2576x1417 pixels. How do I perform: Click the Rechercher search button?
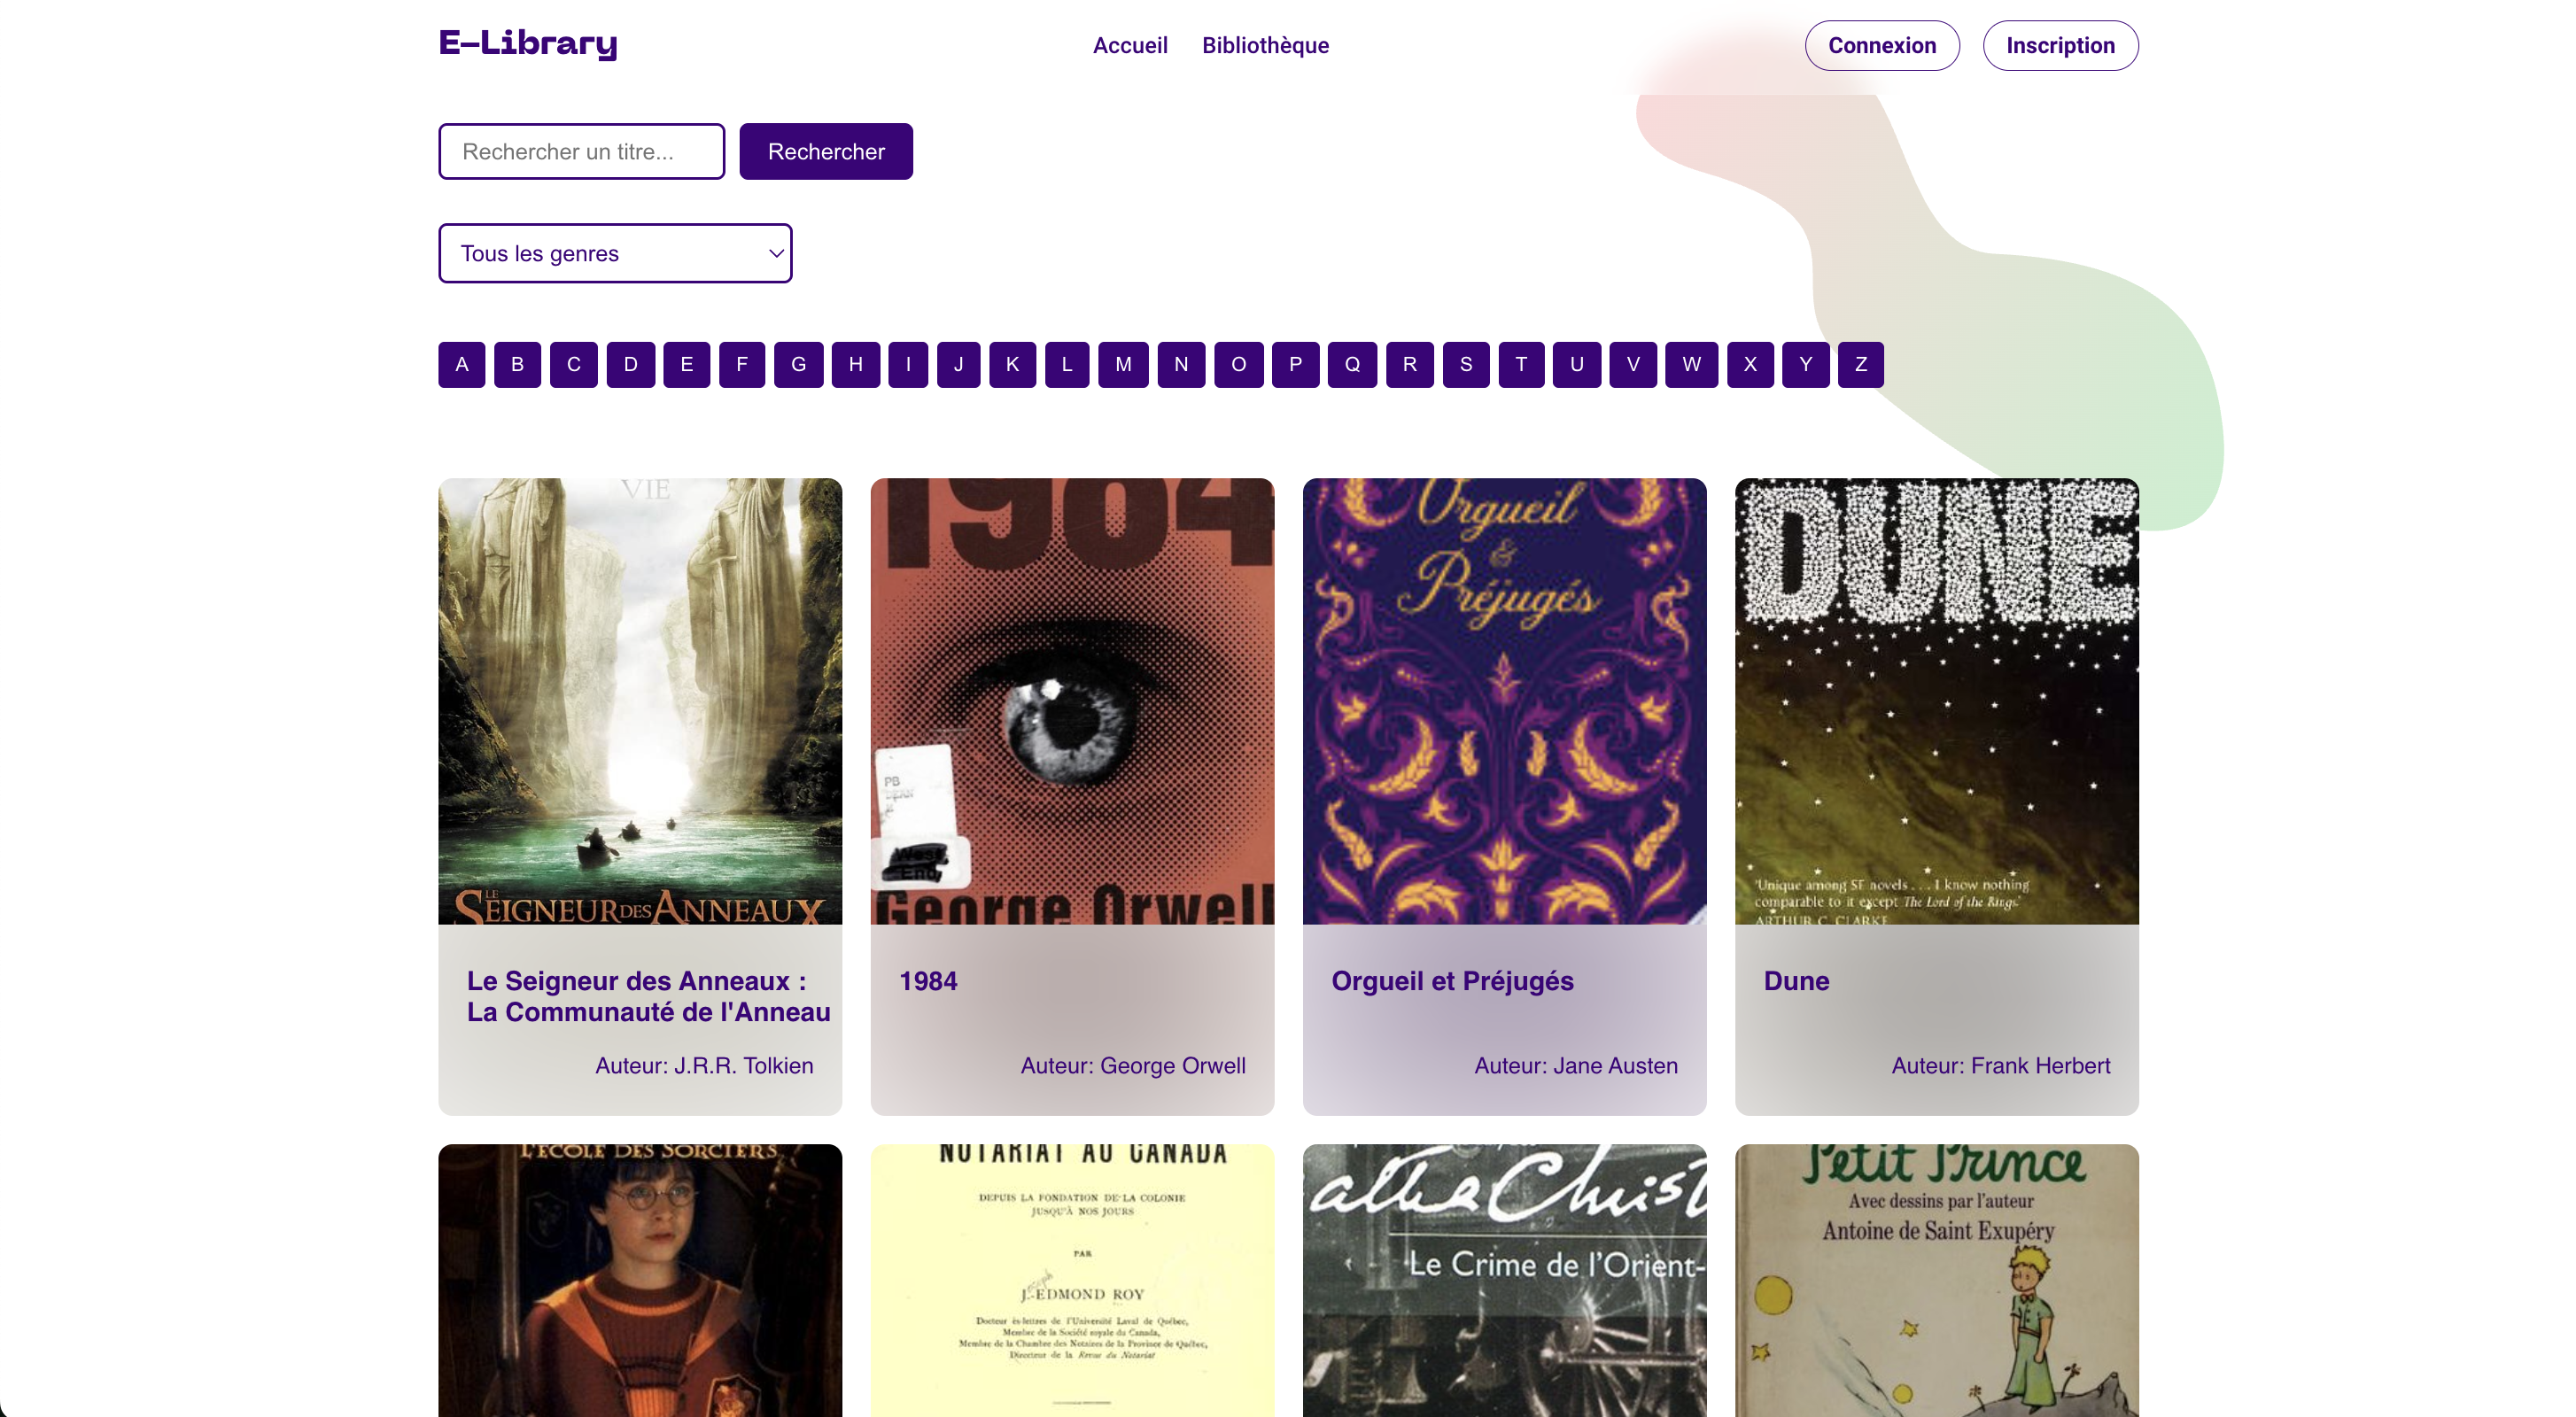coord(826,151)
